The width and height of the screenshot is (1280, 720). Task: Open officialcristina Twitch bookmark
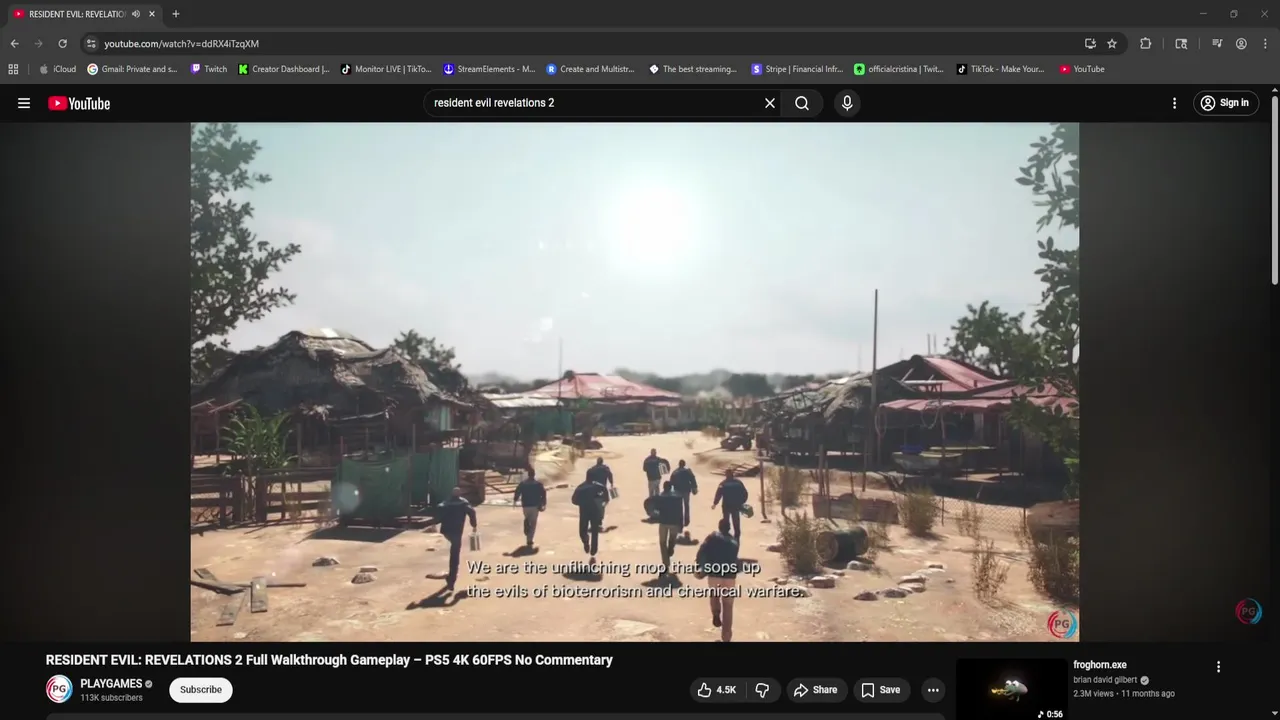pyautogui.click(x=899, y=69)
